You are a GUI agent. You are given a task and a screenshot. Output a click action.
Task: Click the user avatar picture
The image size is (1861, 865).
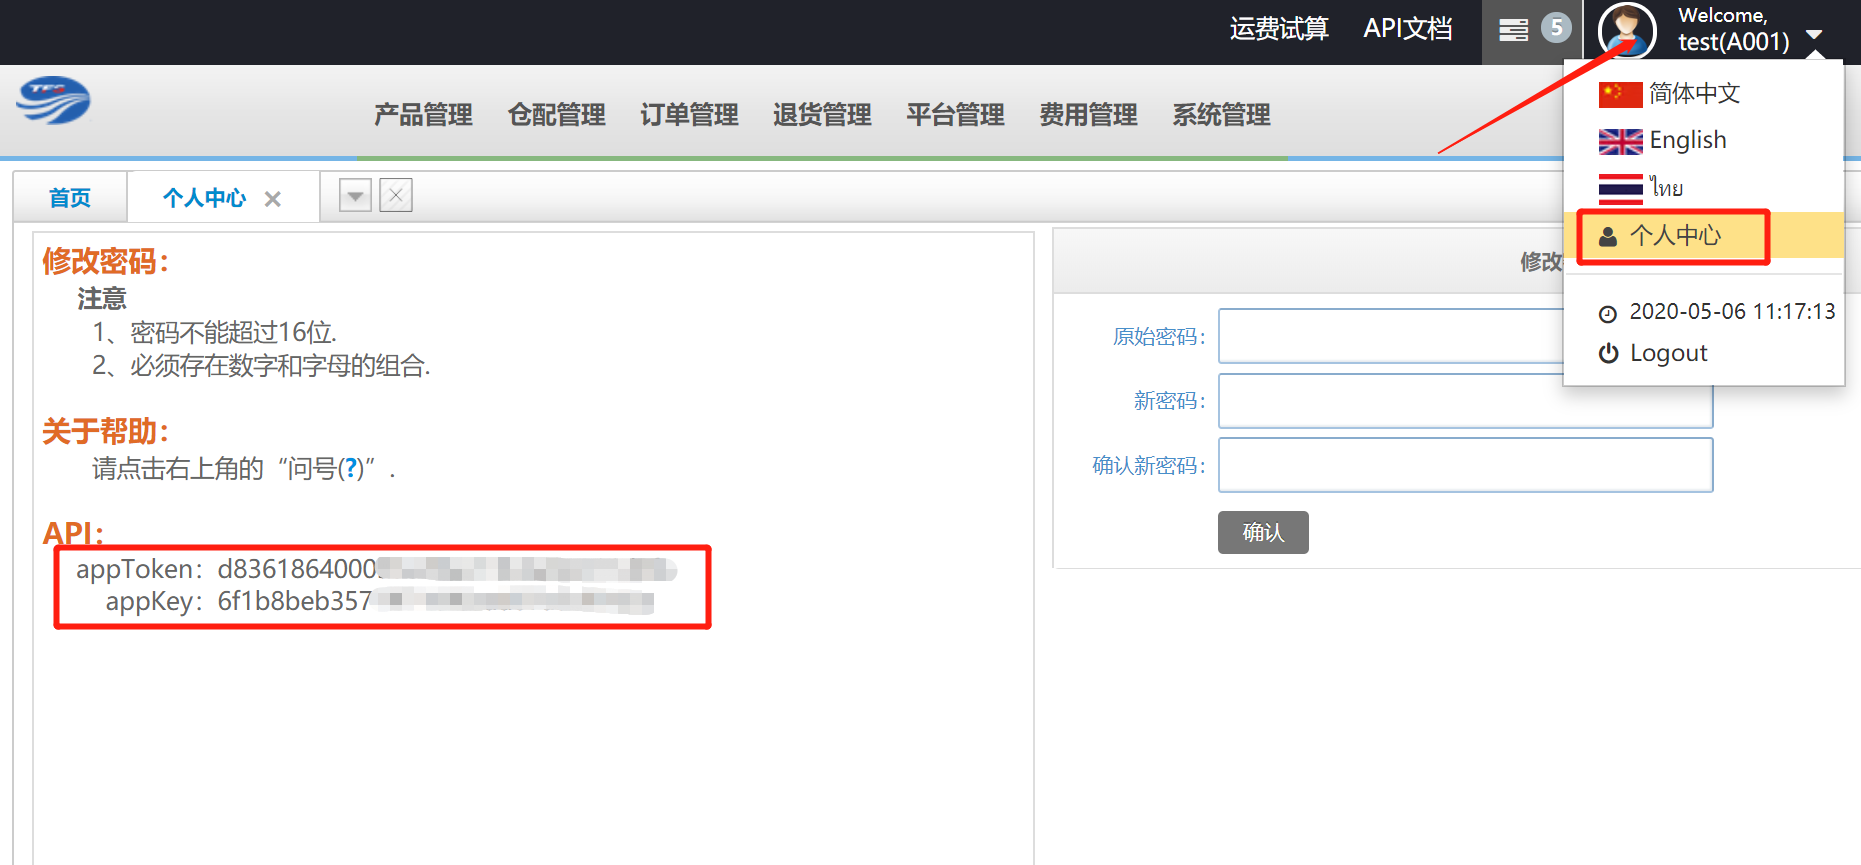click(1626, 30)
